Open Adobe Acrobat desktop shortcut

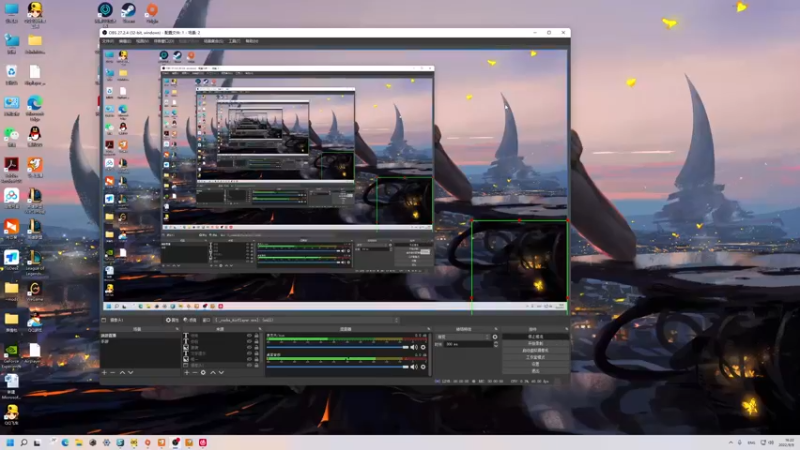11,169
